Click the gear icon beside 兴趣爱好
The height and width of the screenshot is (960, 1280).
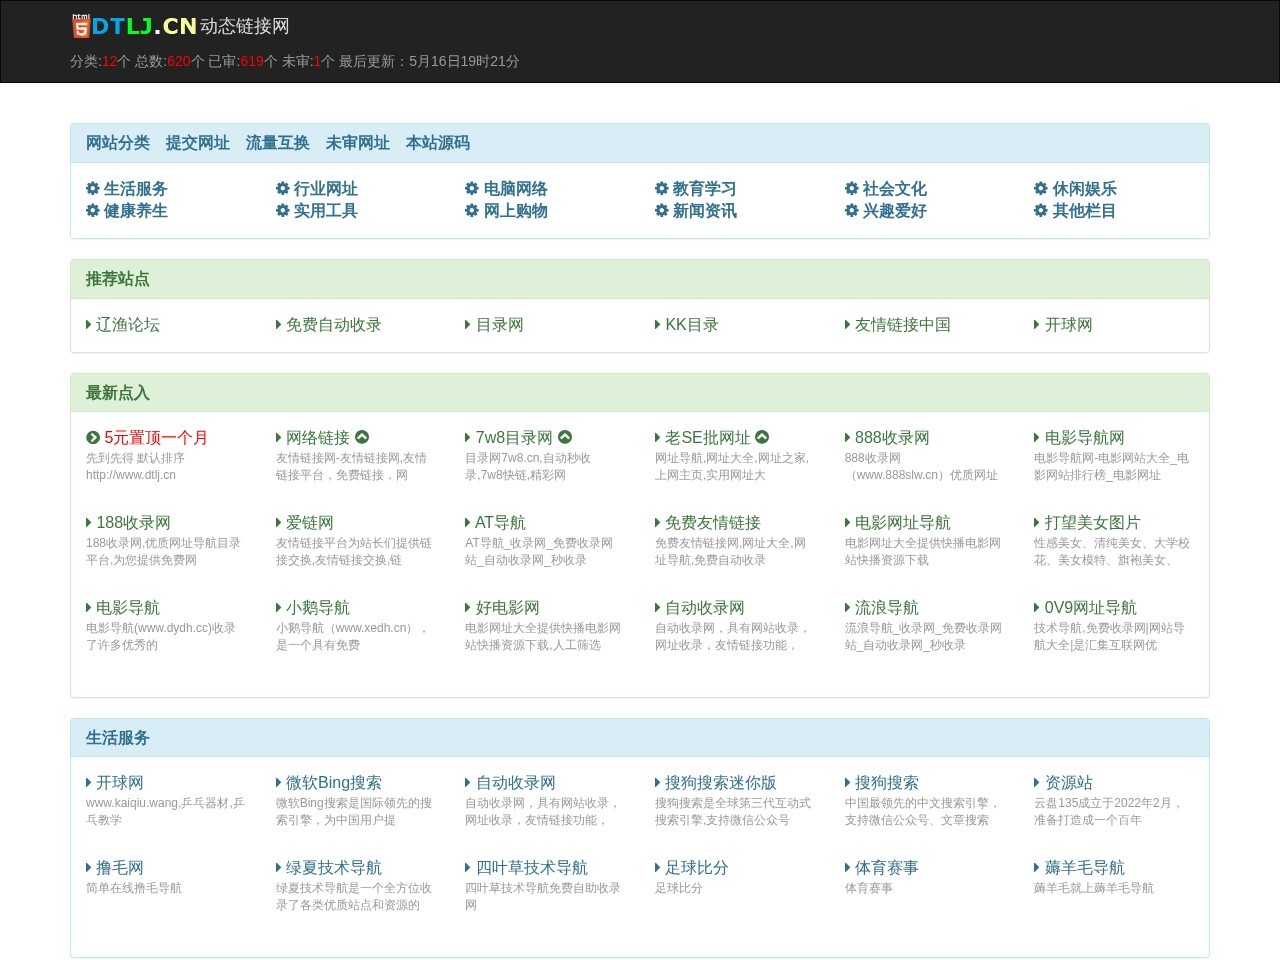click(x=852, y=210)
